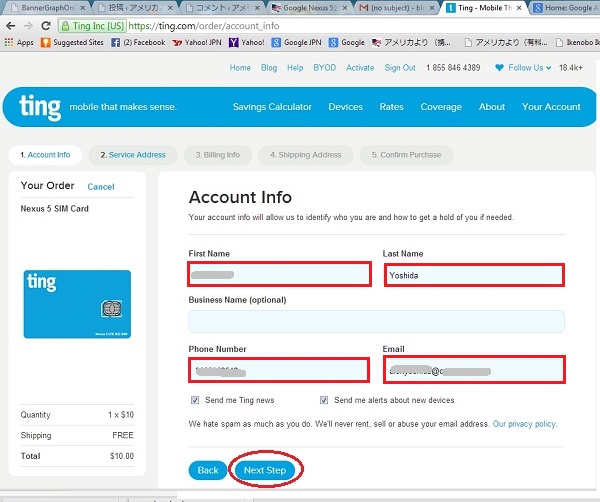Viewport: 600px width, 502px height.
Task: Open Your Account in the nav bar
Action: 551,107
